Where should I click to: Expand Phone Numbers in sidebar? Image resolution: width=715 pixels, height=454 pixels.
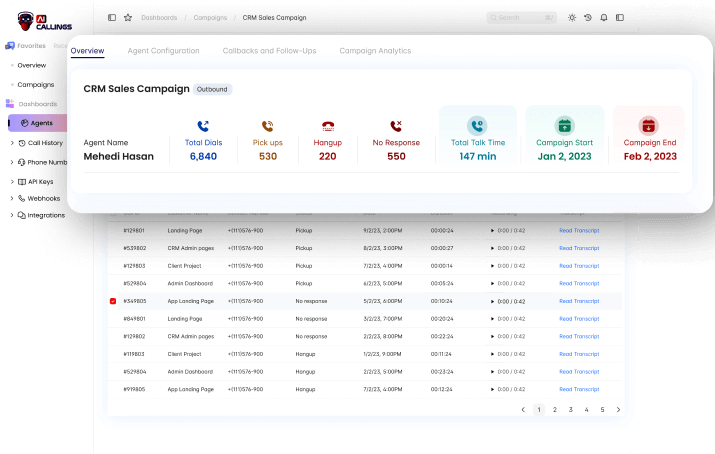click(12, 162)
